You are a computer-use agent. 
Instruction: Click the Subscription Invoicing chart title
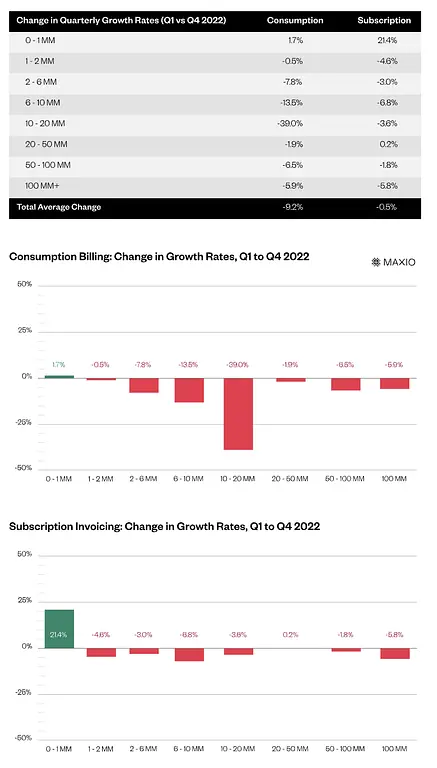click(x=165, y=527)
